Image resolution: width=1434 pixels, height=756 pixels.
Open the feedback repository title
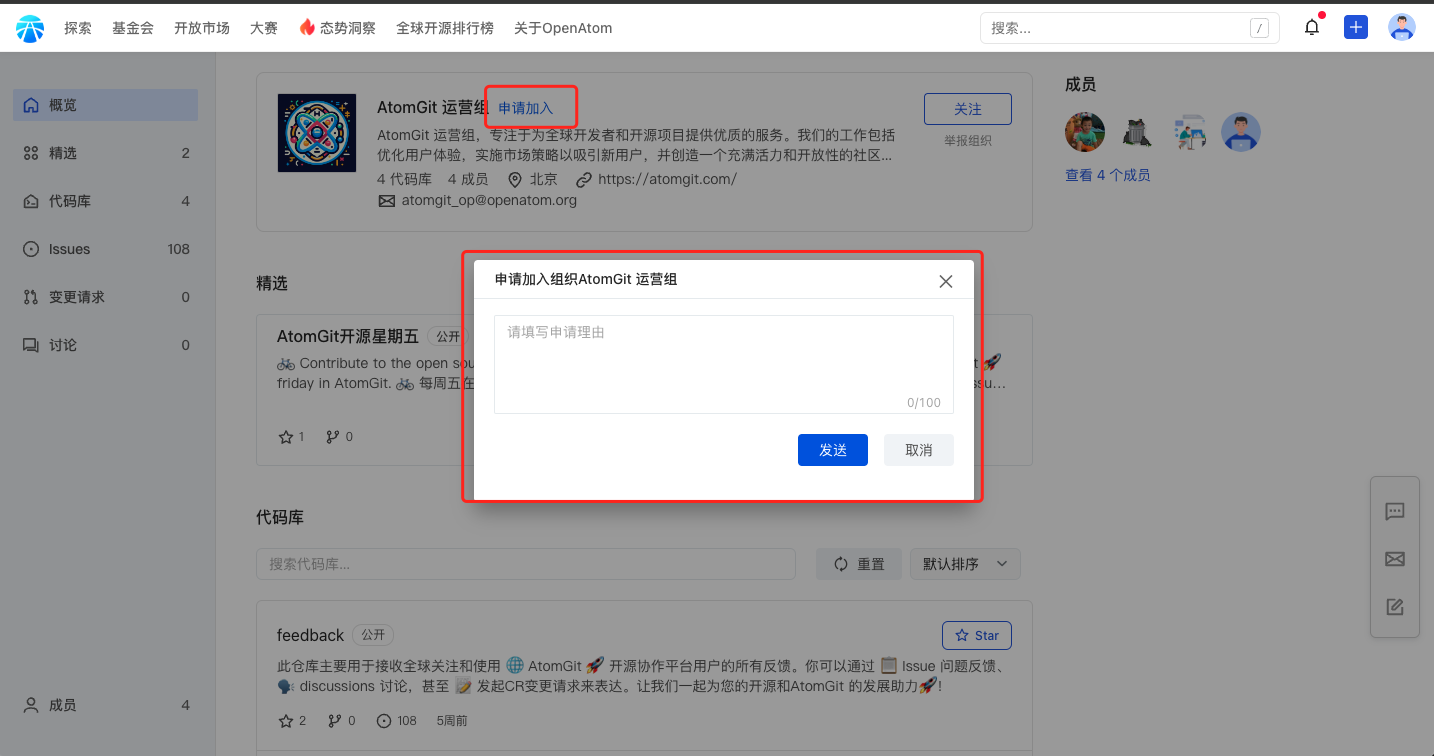tap(310, 635)
